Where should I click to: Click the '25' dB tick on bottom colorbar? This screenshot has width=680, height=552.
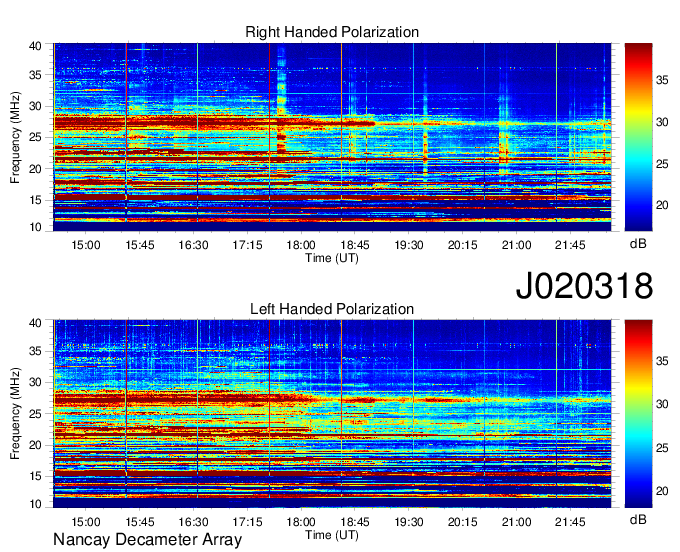tap(662, 448)
